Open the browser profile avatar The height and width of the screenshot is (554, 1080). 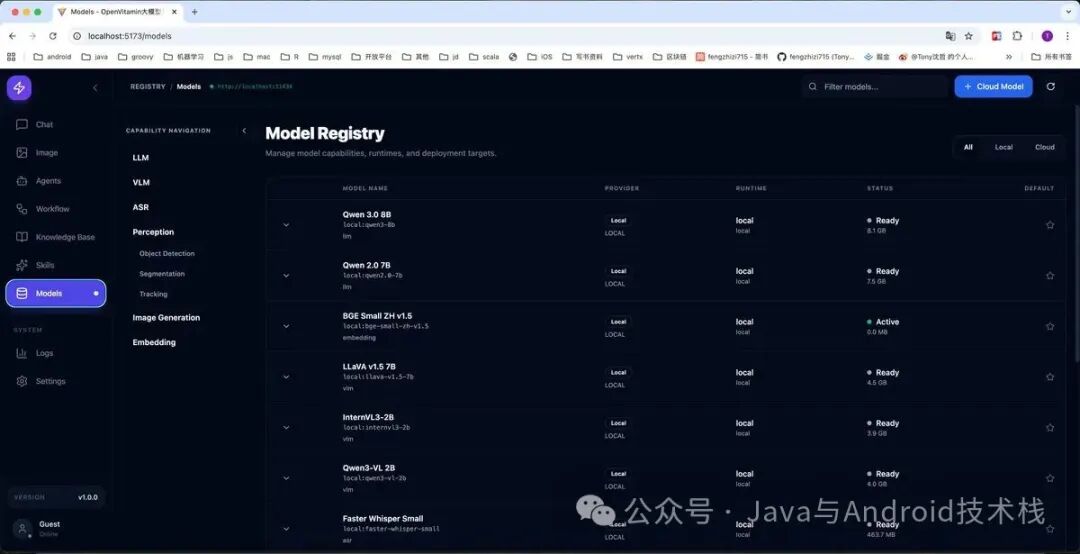coord(1047,36)
